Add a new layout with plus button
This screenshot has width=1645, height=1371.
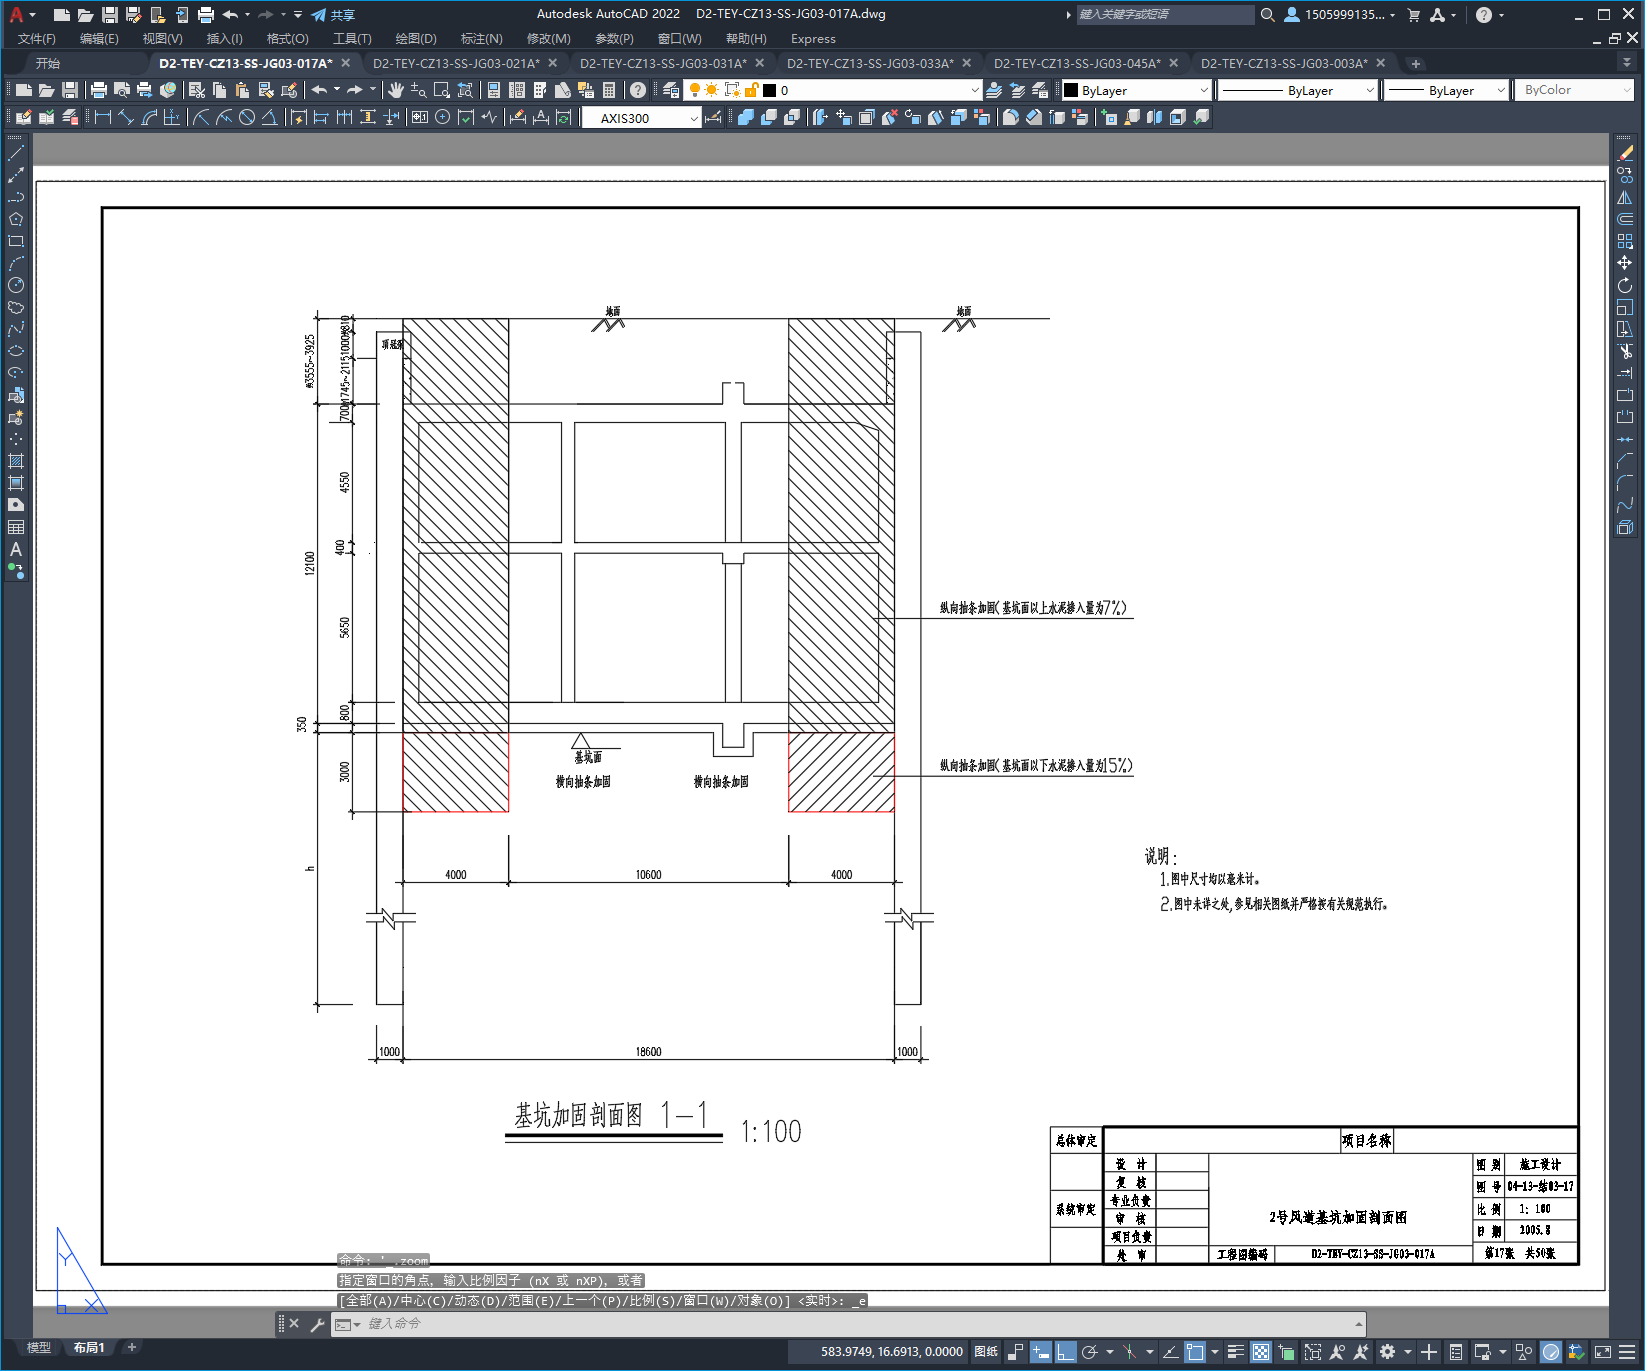coord(131,1347)
